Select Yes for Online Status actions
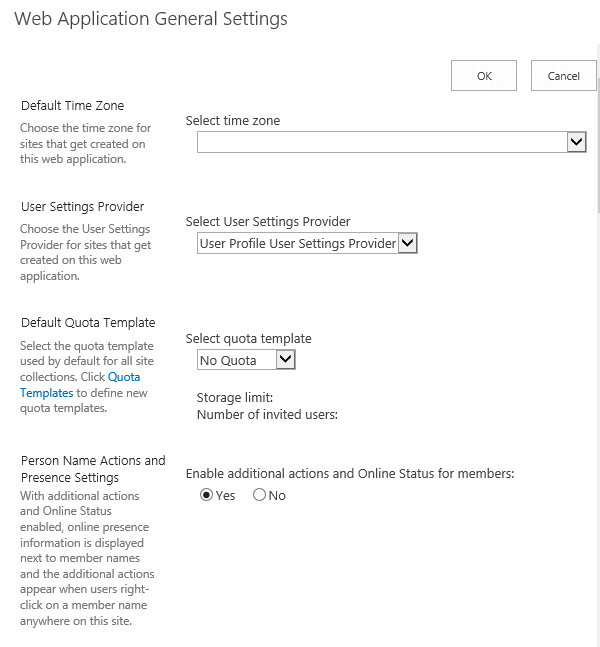Screen dimensions: 600x647 pyautogui.click(x=207, y=495)
